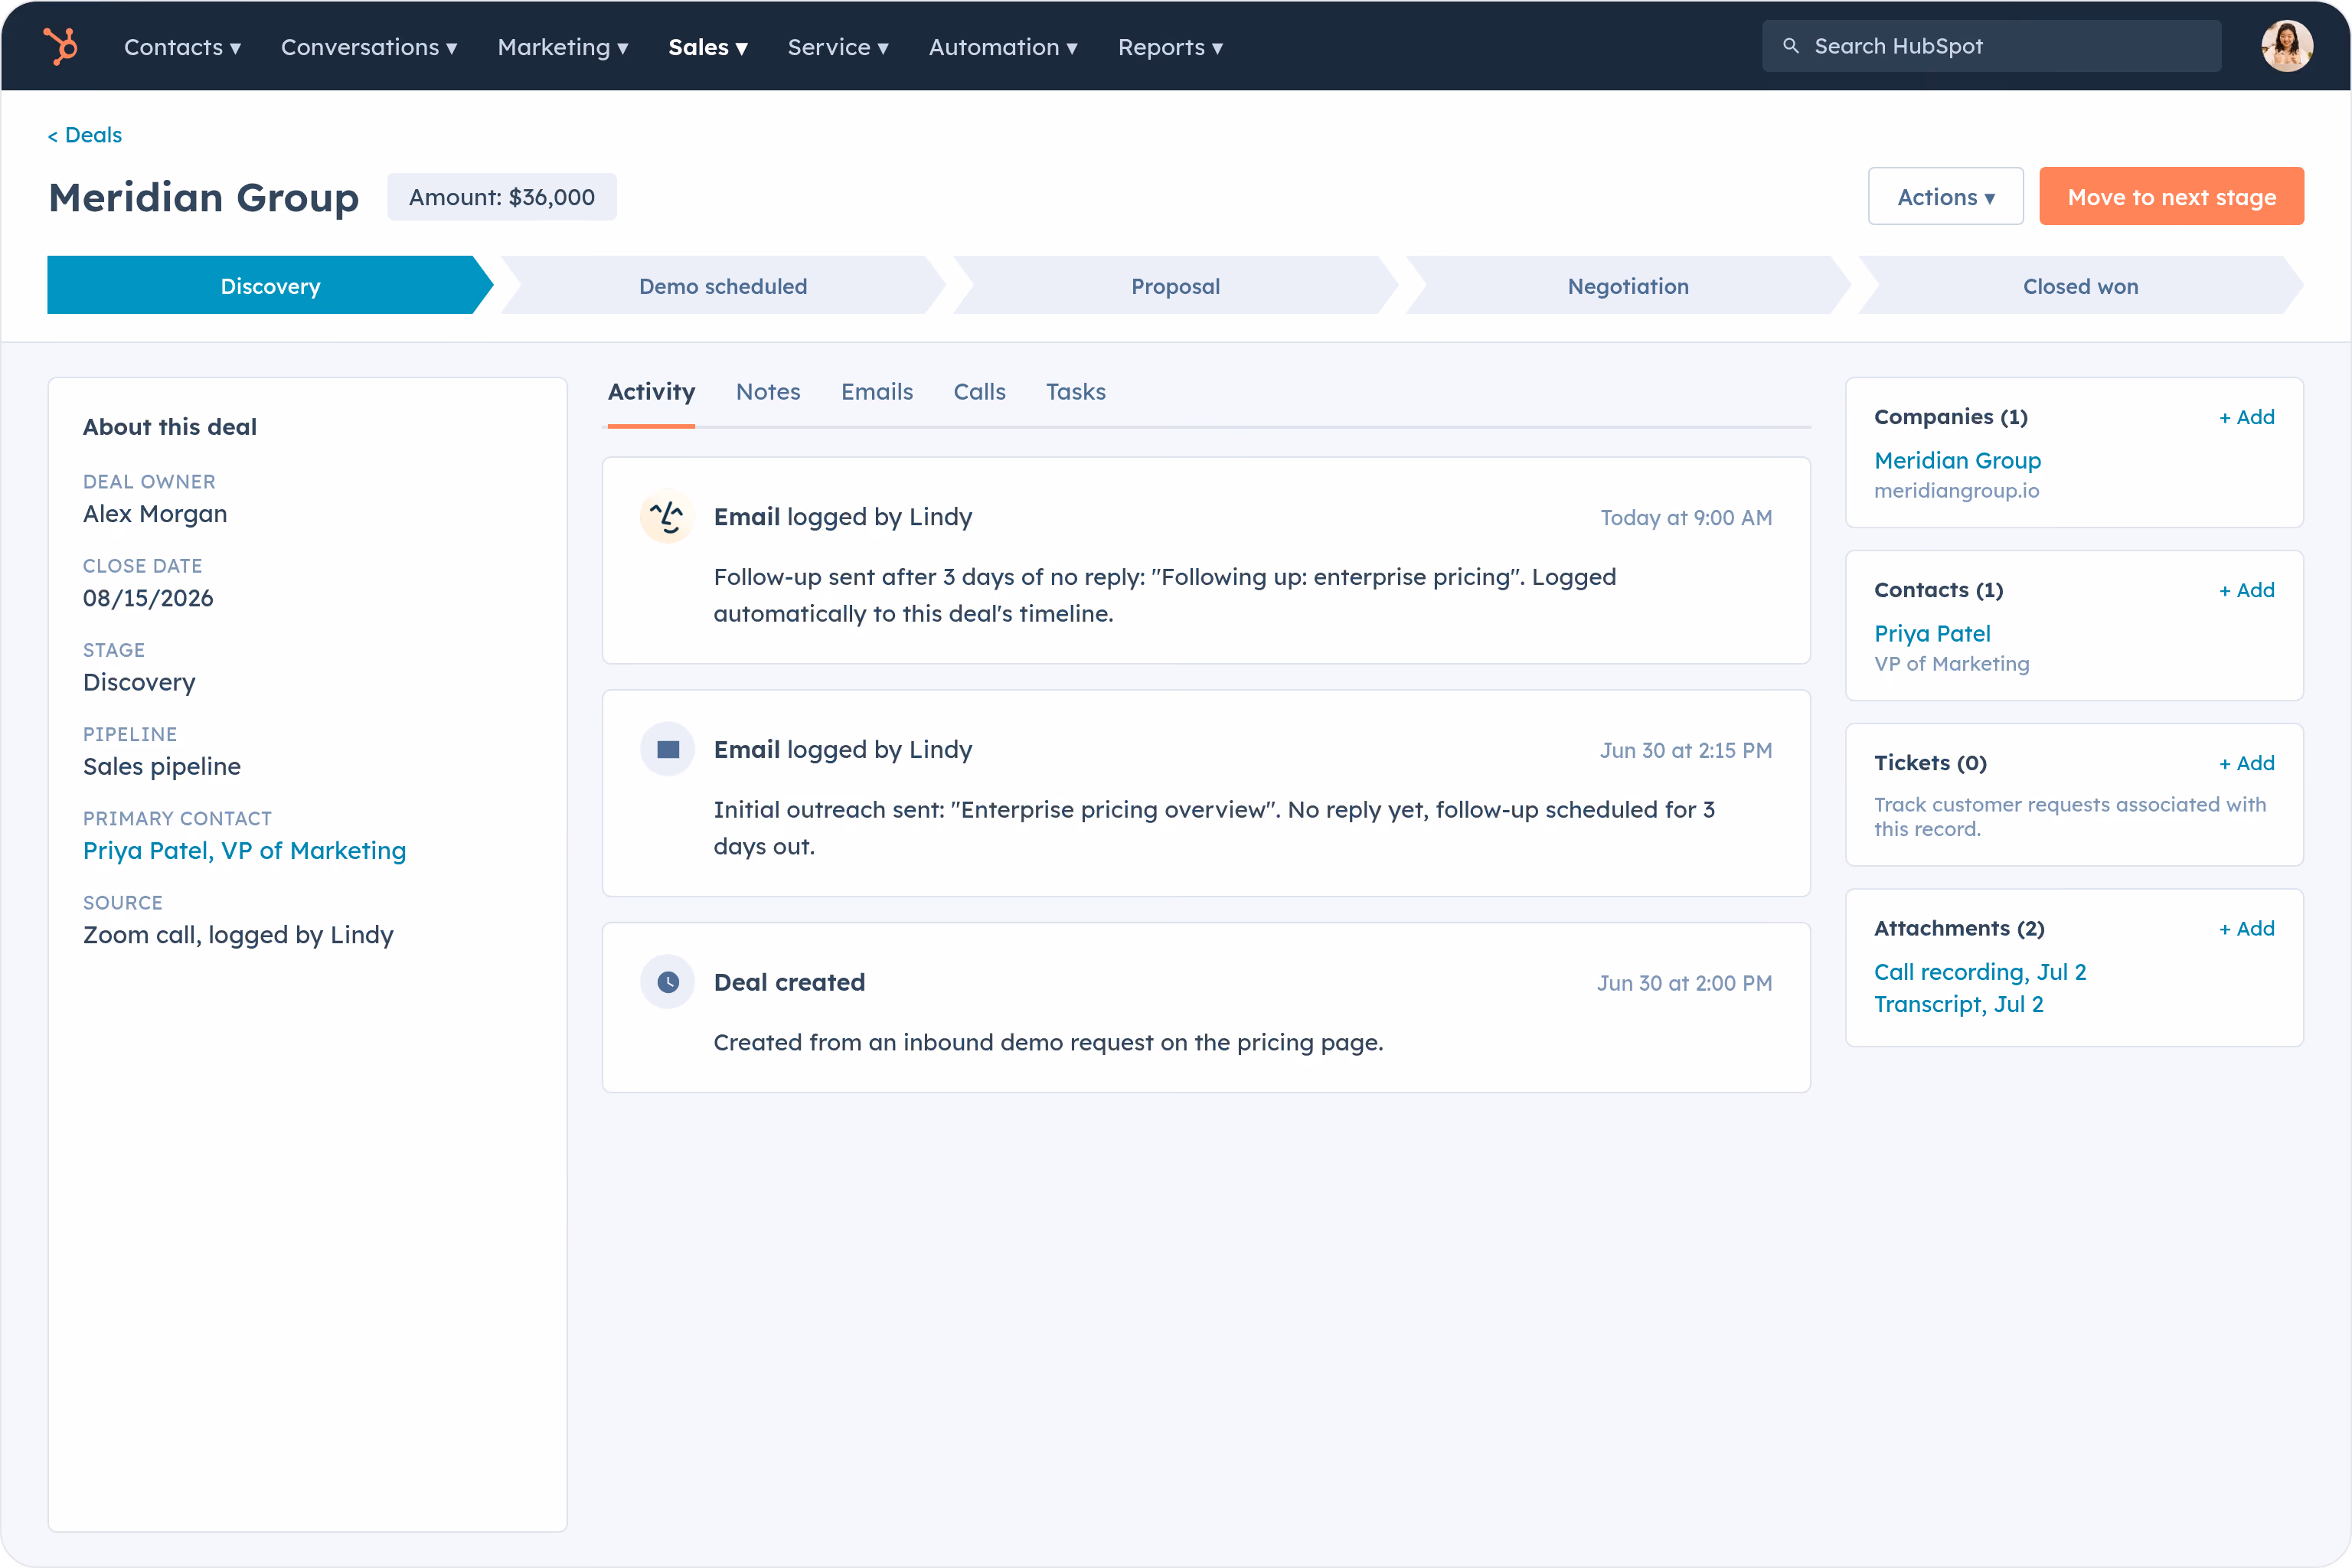Click the Lindy face icon on today's email
Image resolution: width=2352 pixels, height=1568 pixels.
click(x=667, y=516)
